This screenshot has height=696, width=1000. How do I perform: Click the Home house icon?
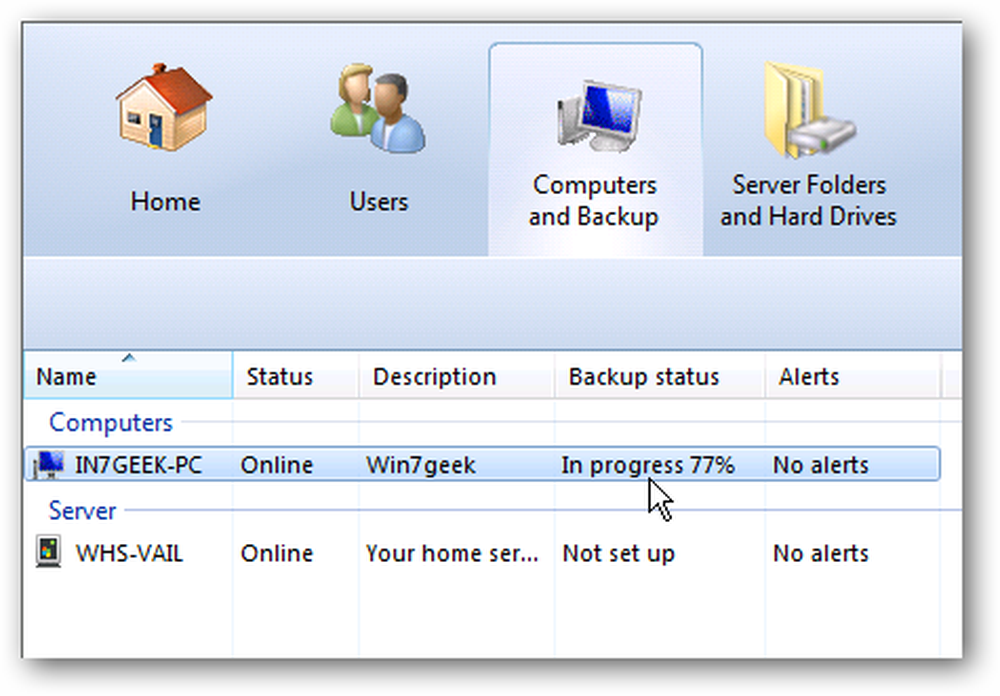pyautogui.click(x=164, y=107)
